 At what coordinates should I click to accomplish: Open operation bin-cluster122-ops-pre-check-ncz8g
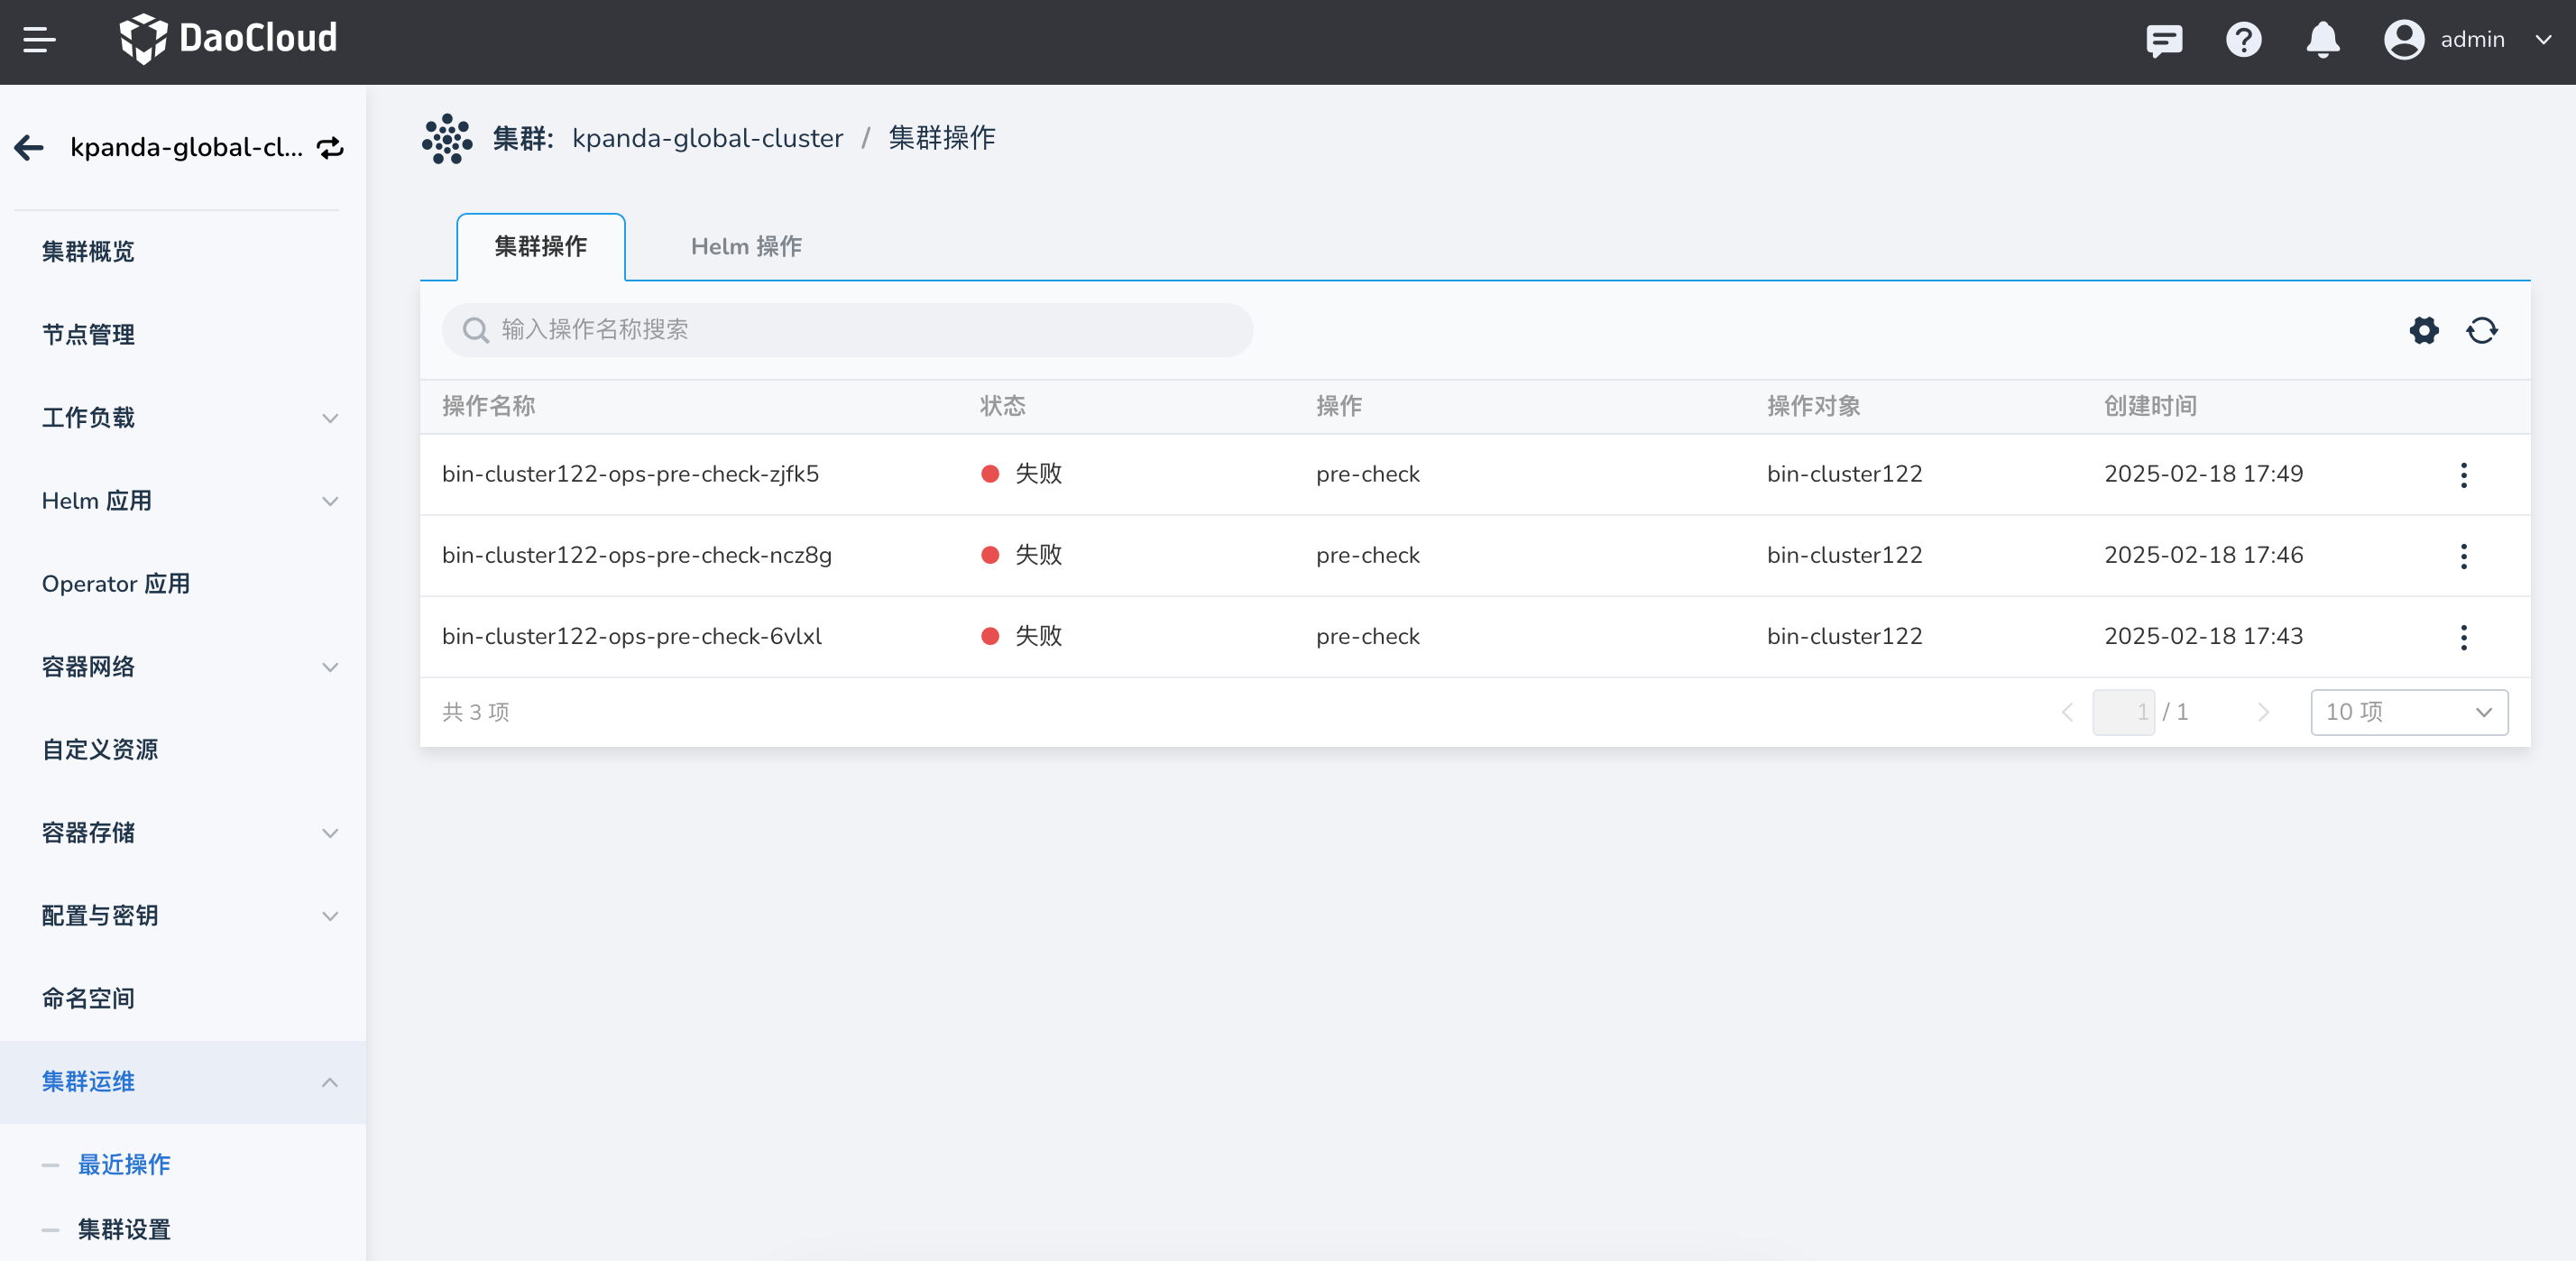pos(636,555)
